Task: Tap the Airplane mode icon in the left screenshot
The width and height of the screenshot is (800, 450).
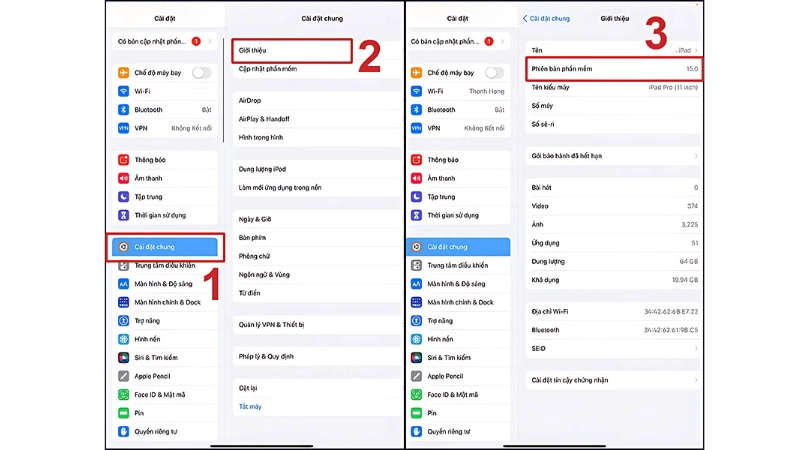Action: (x=123, y=73)
